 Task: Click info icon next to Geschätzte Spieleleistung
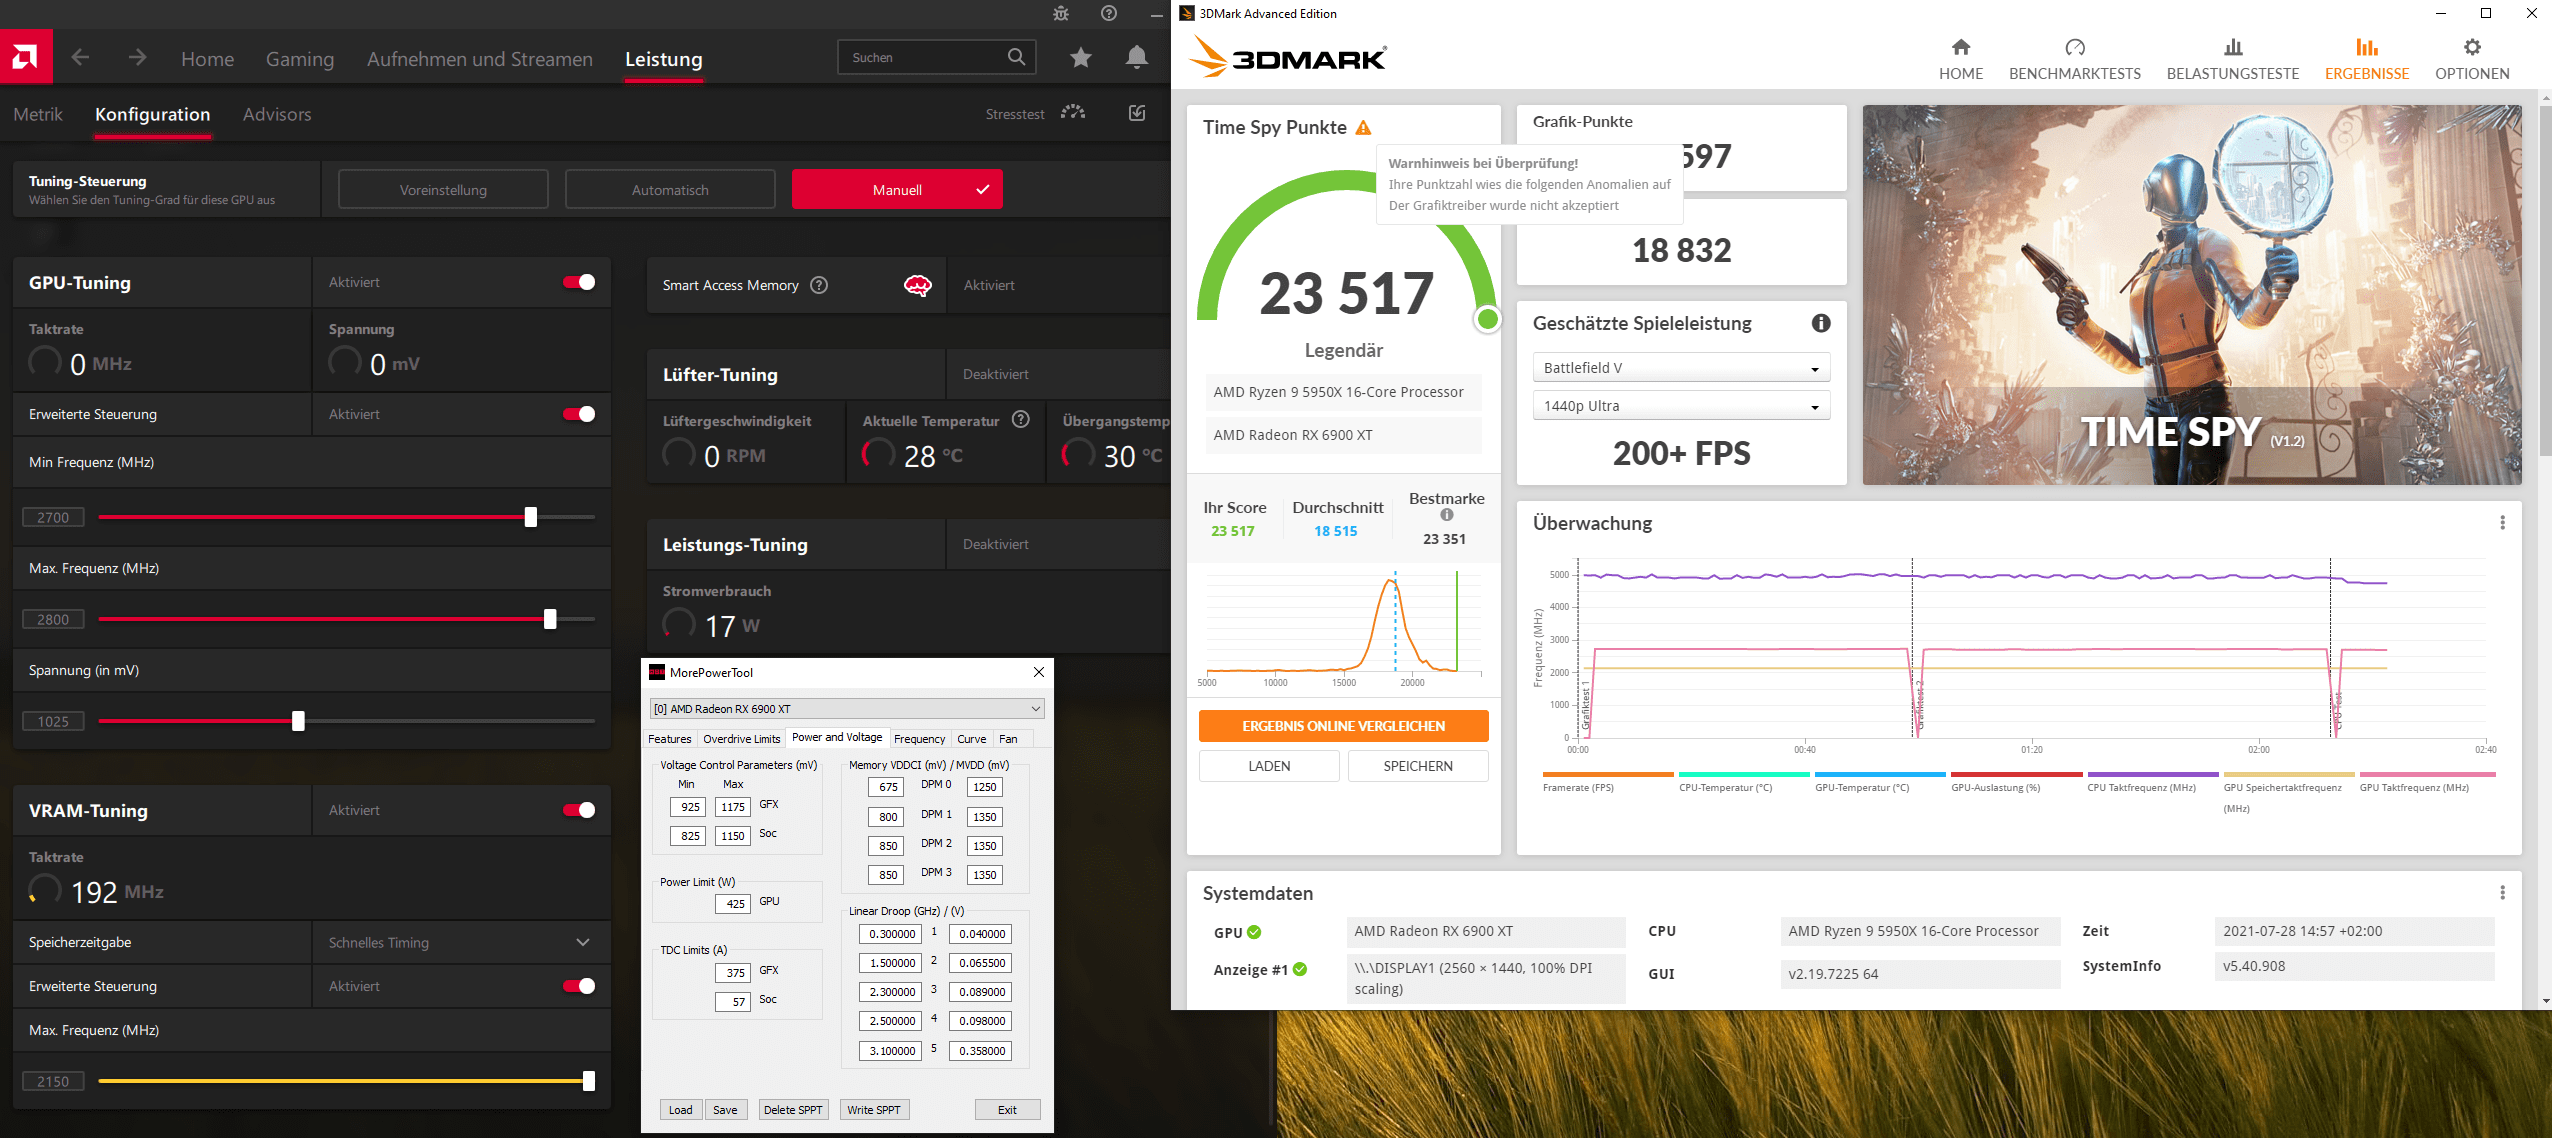[x=1820, y=323]
